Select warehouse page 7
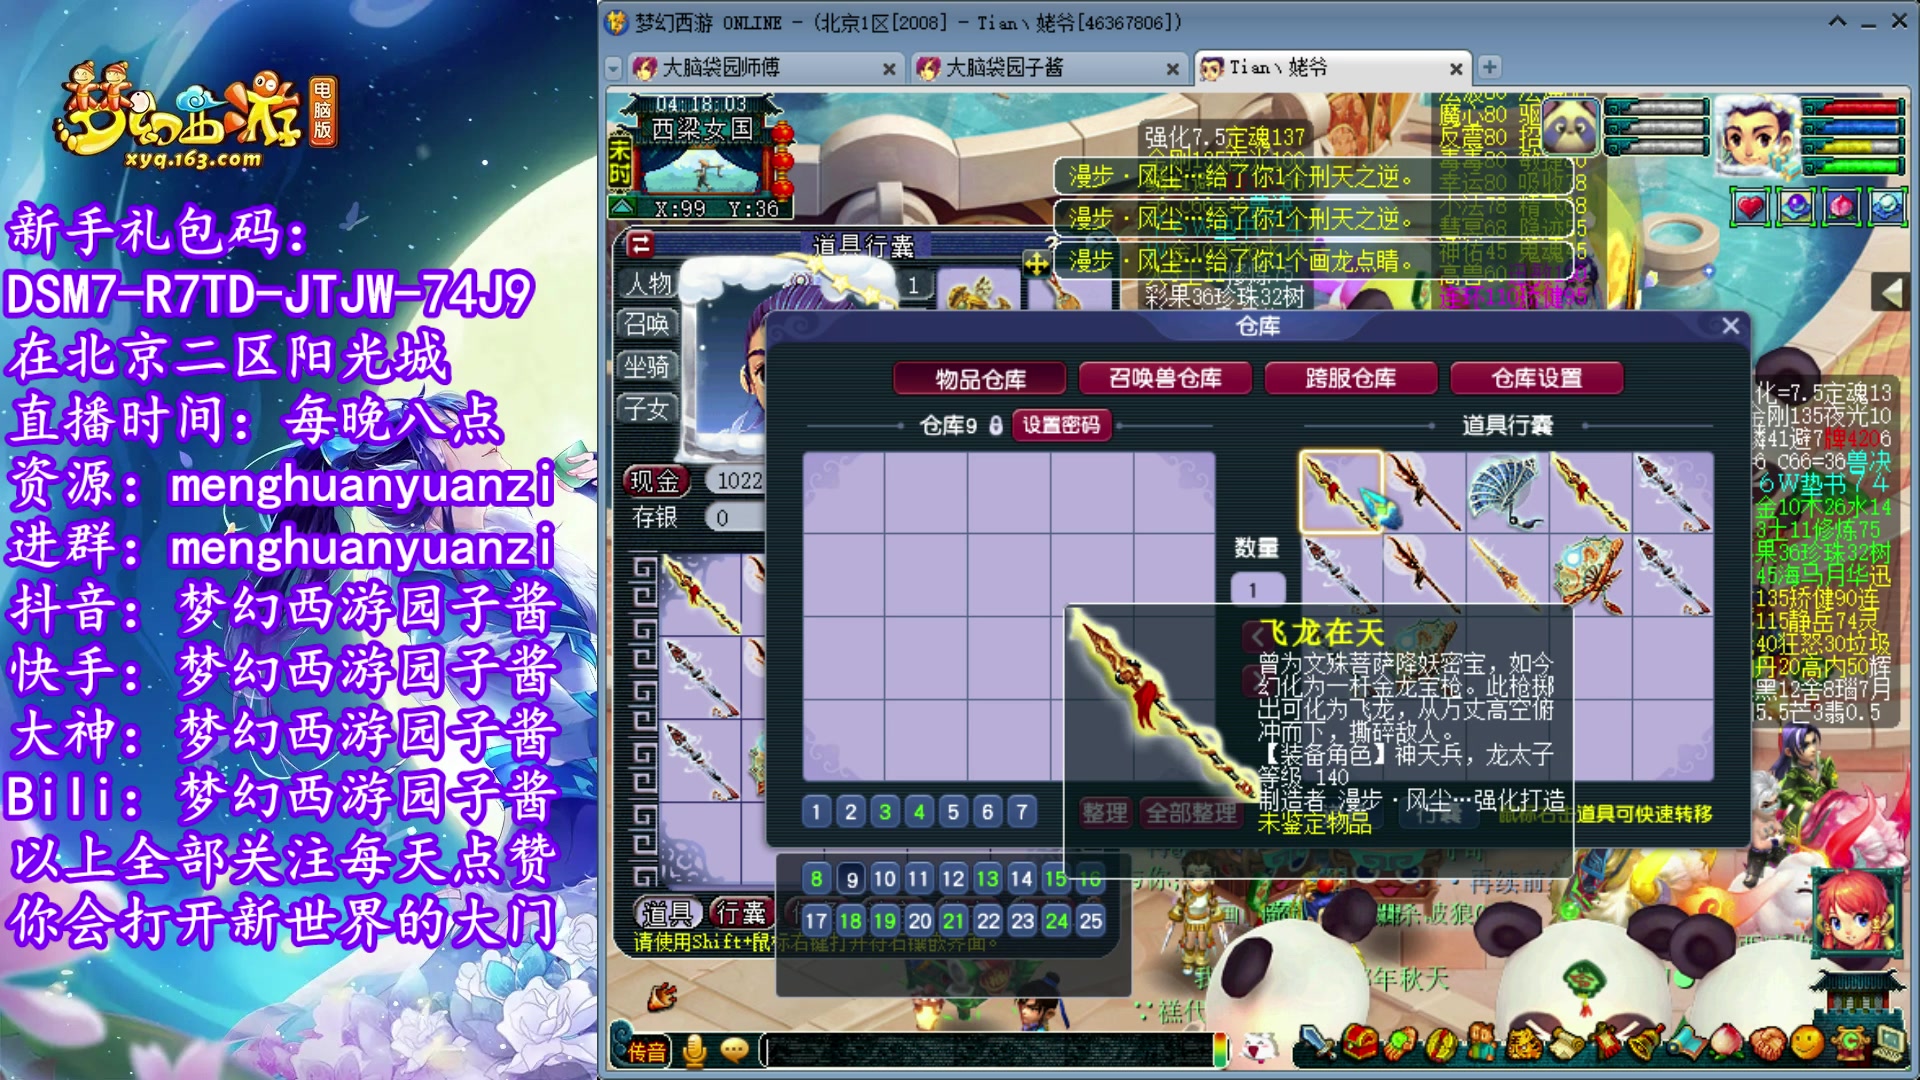The width and height of the screenshot is (1920, 1080). tap(1021, 812)
